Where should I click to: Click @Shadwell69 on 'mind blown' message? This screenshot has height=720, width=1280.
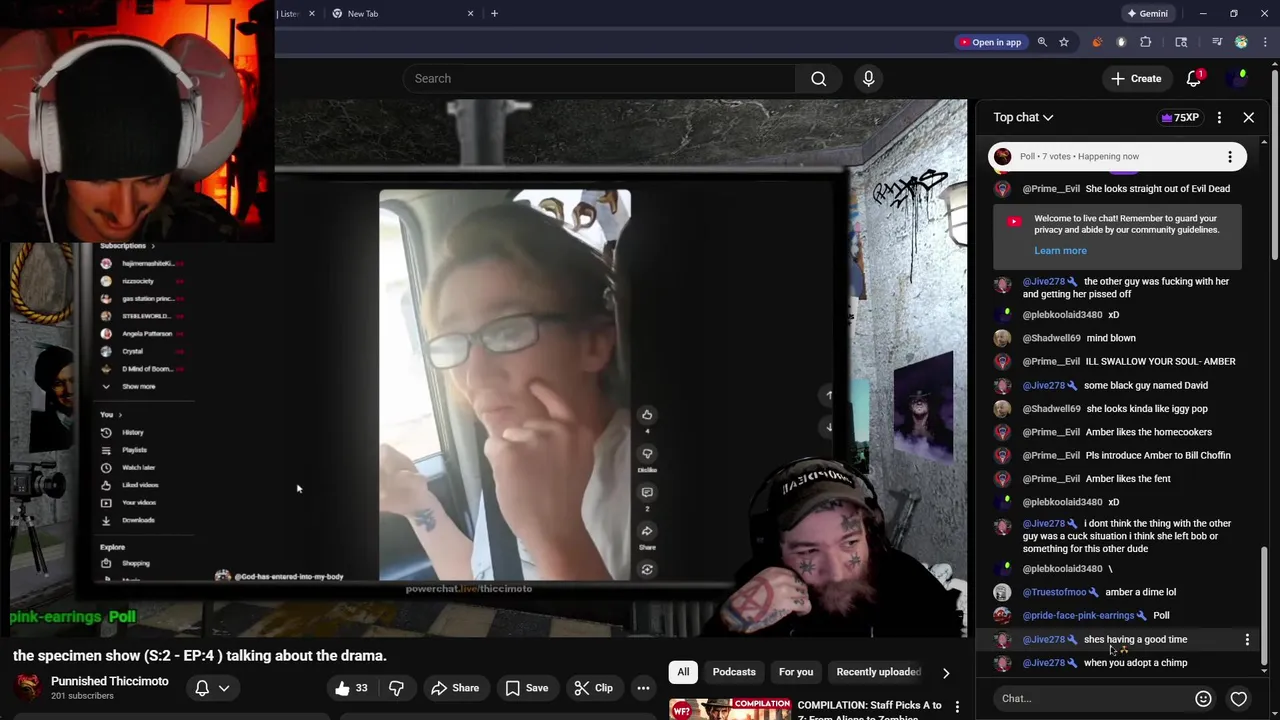tap(1051, 339)
